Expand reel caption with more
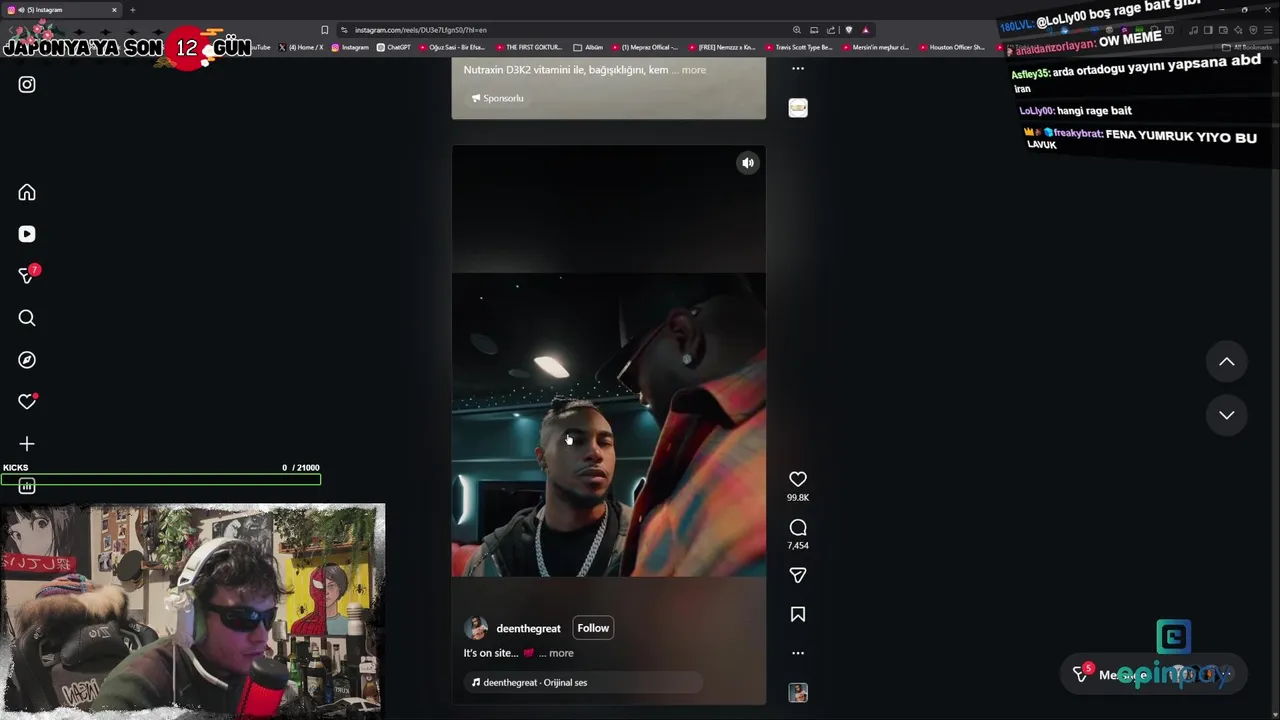1280x720 pixels. [x=561, y=653]
